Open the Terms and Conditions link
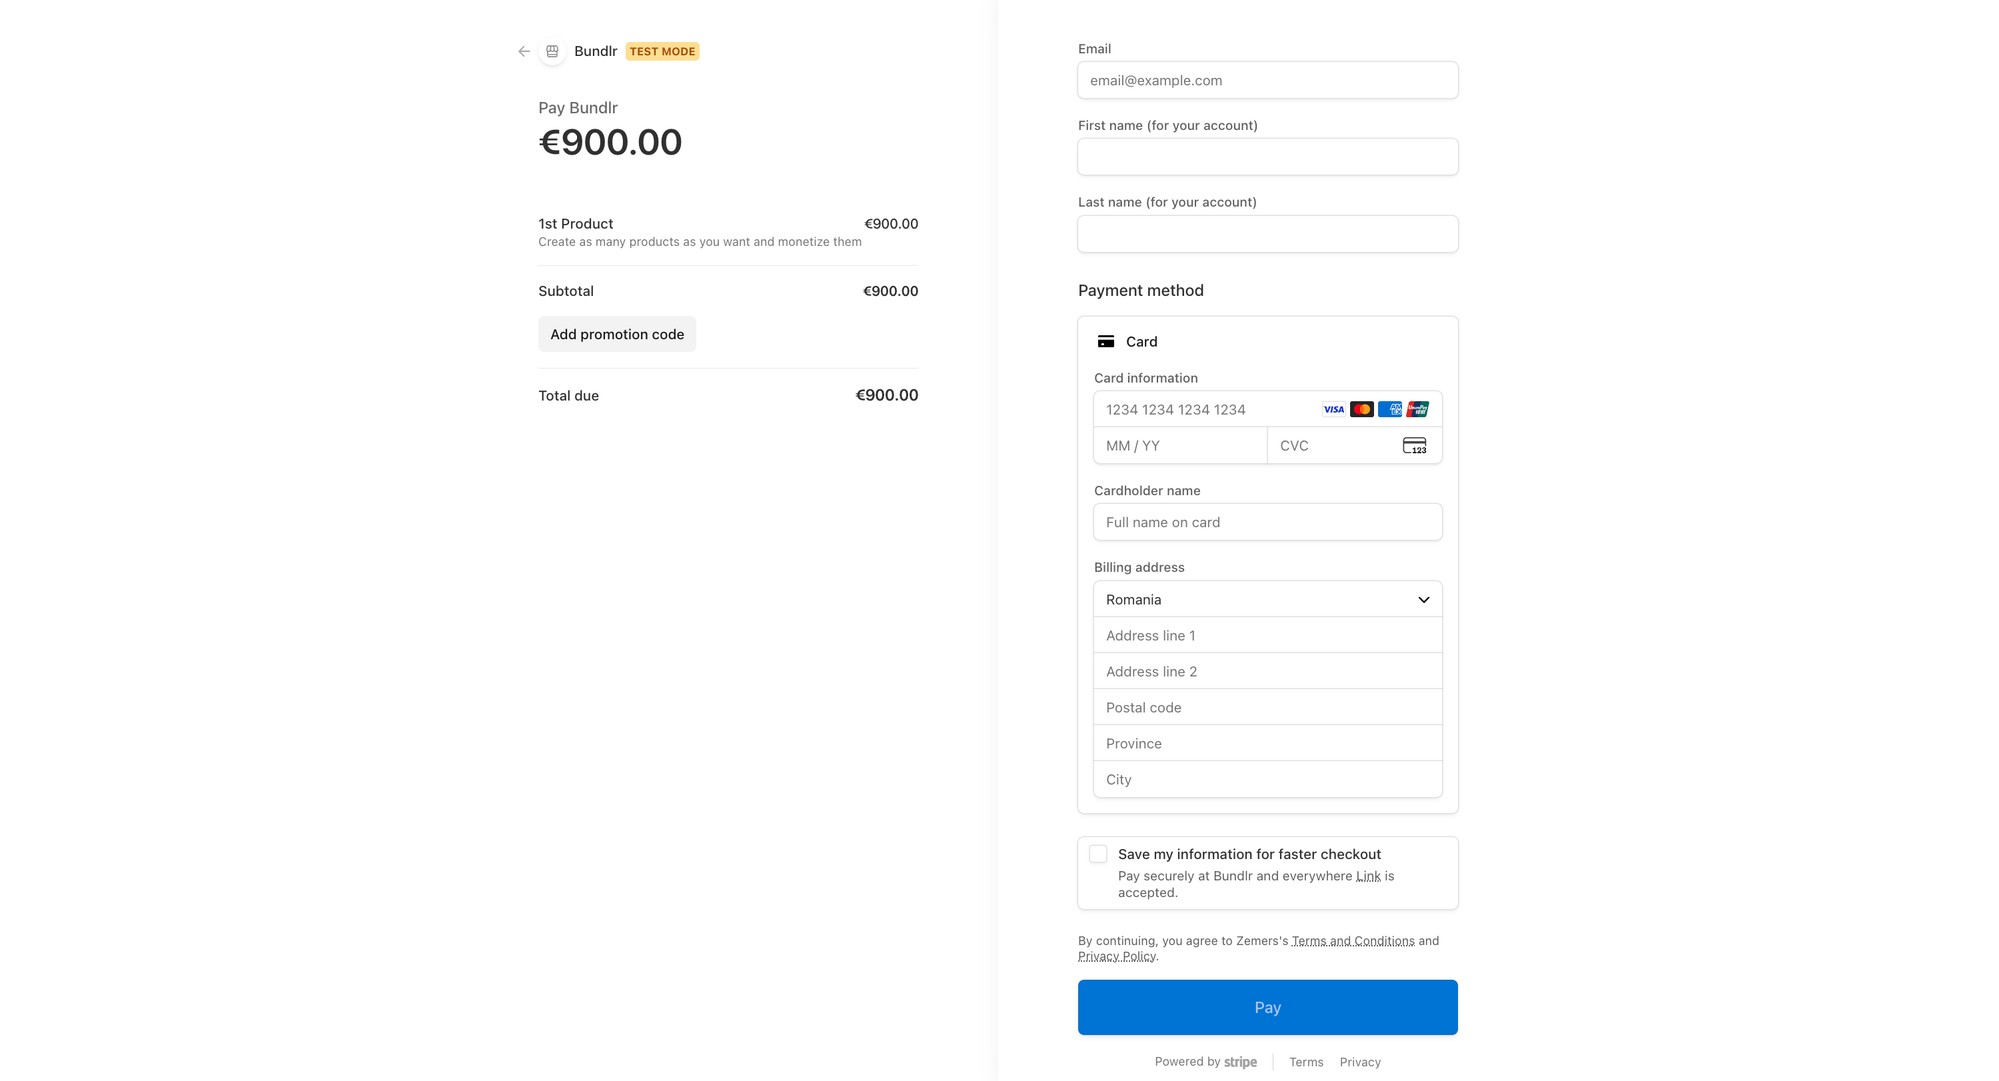 click(1352, 941)
